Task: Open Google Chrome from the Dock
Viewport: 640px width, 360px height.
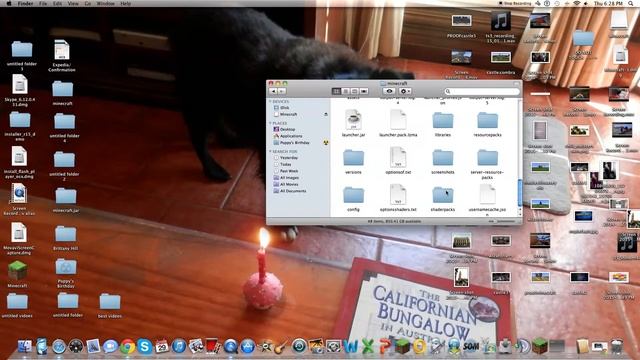Action: (127, 347)
